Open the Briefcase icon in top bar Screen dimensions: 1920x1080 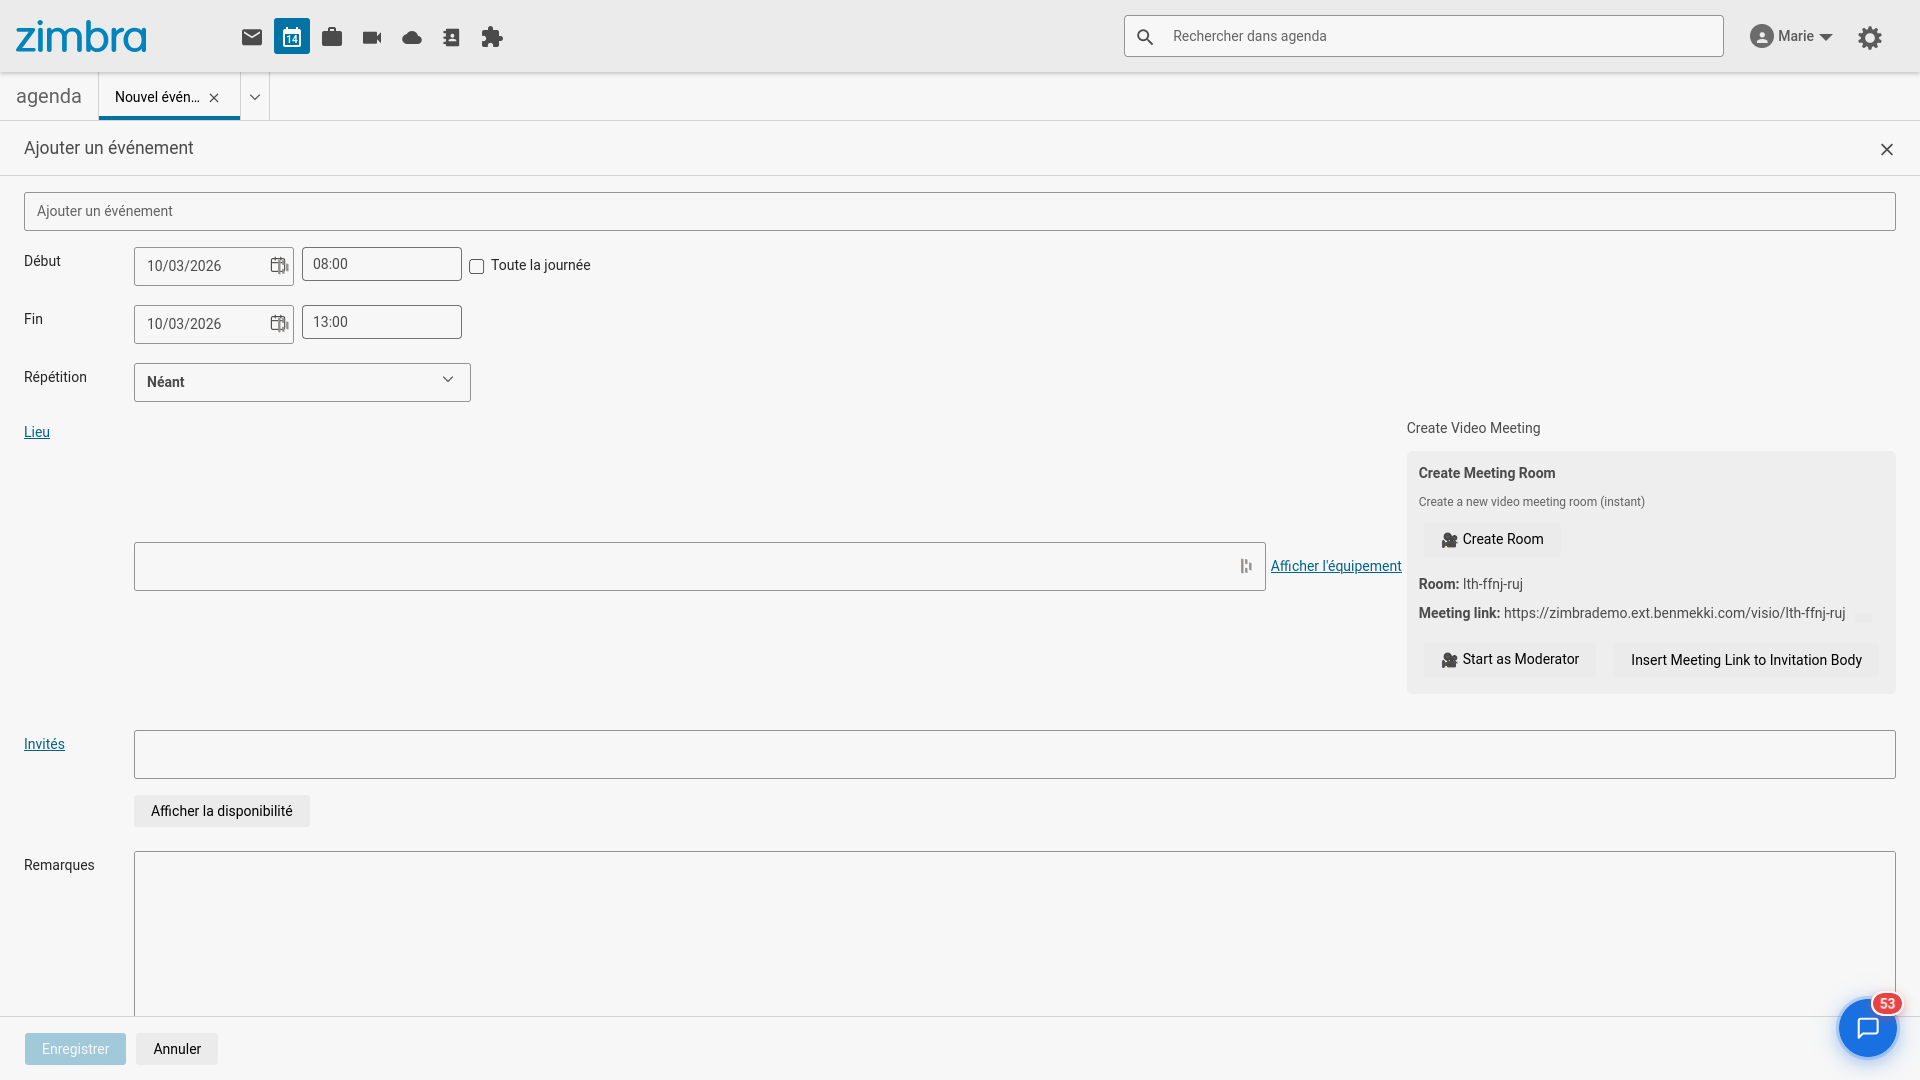(x=332, y=37)
